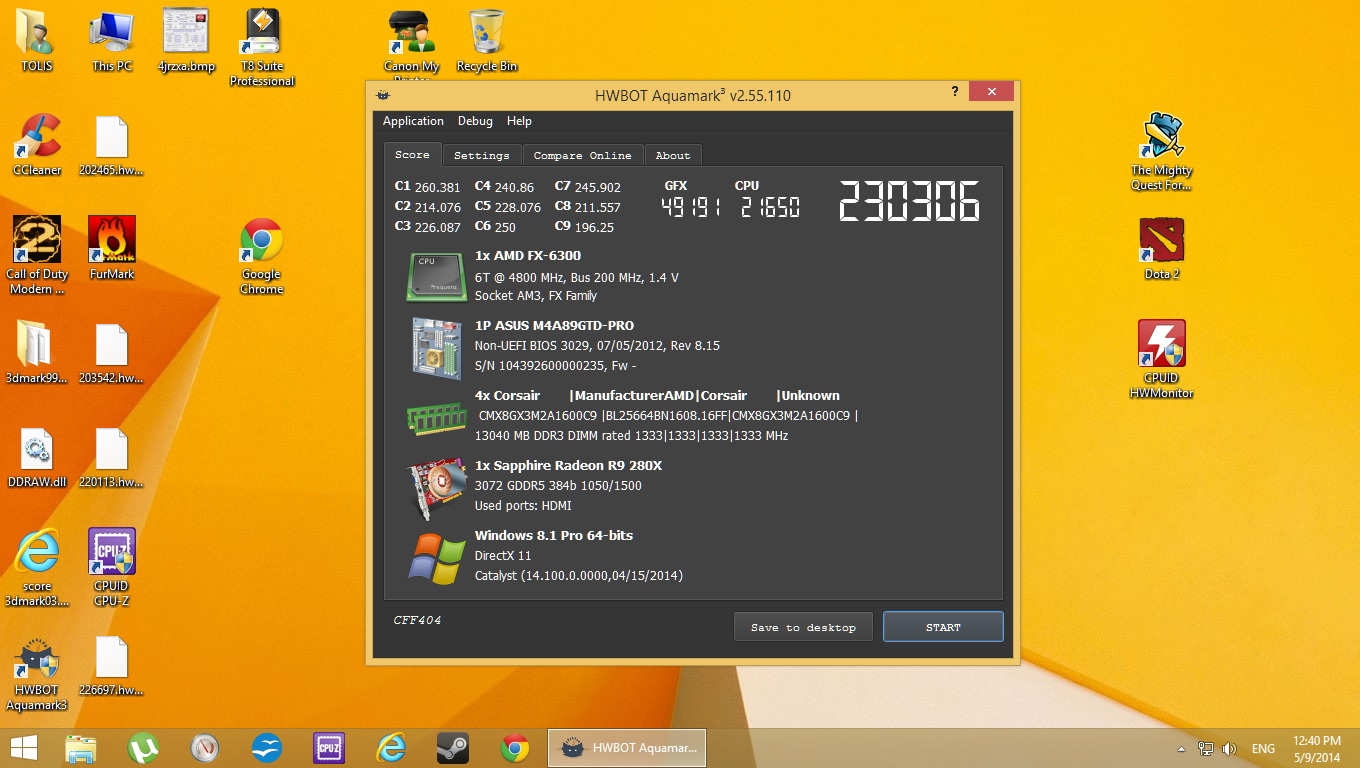Click the Windows 8.1 Pro 64-bits heading
The height and width of the screenshot is (768, 1360).
[x=554, y=536]
